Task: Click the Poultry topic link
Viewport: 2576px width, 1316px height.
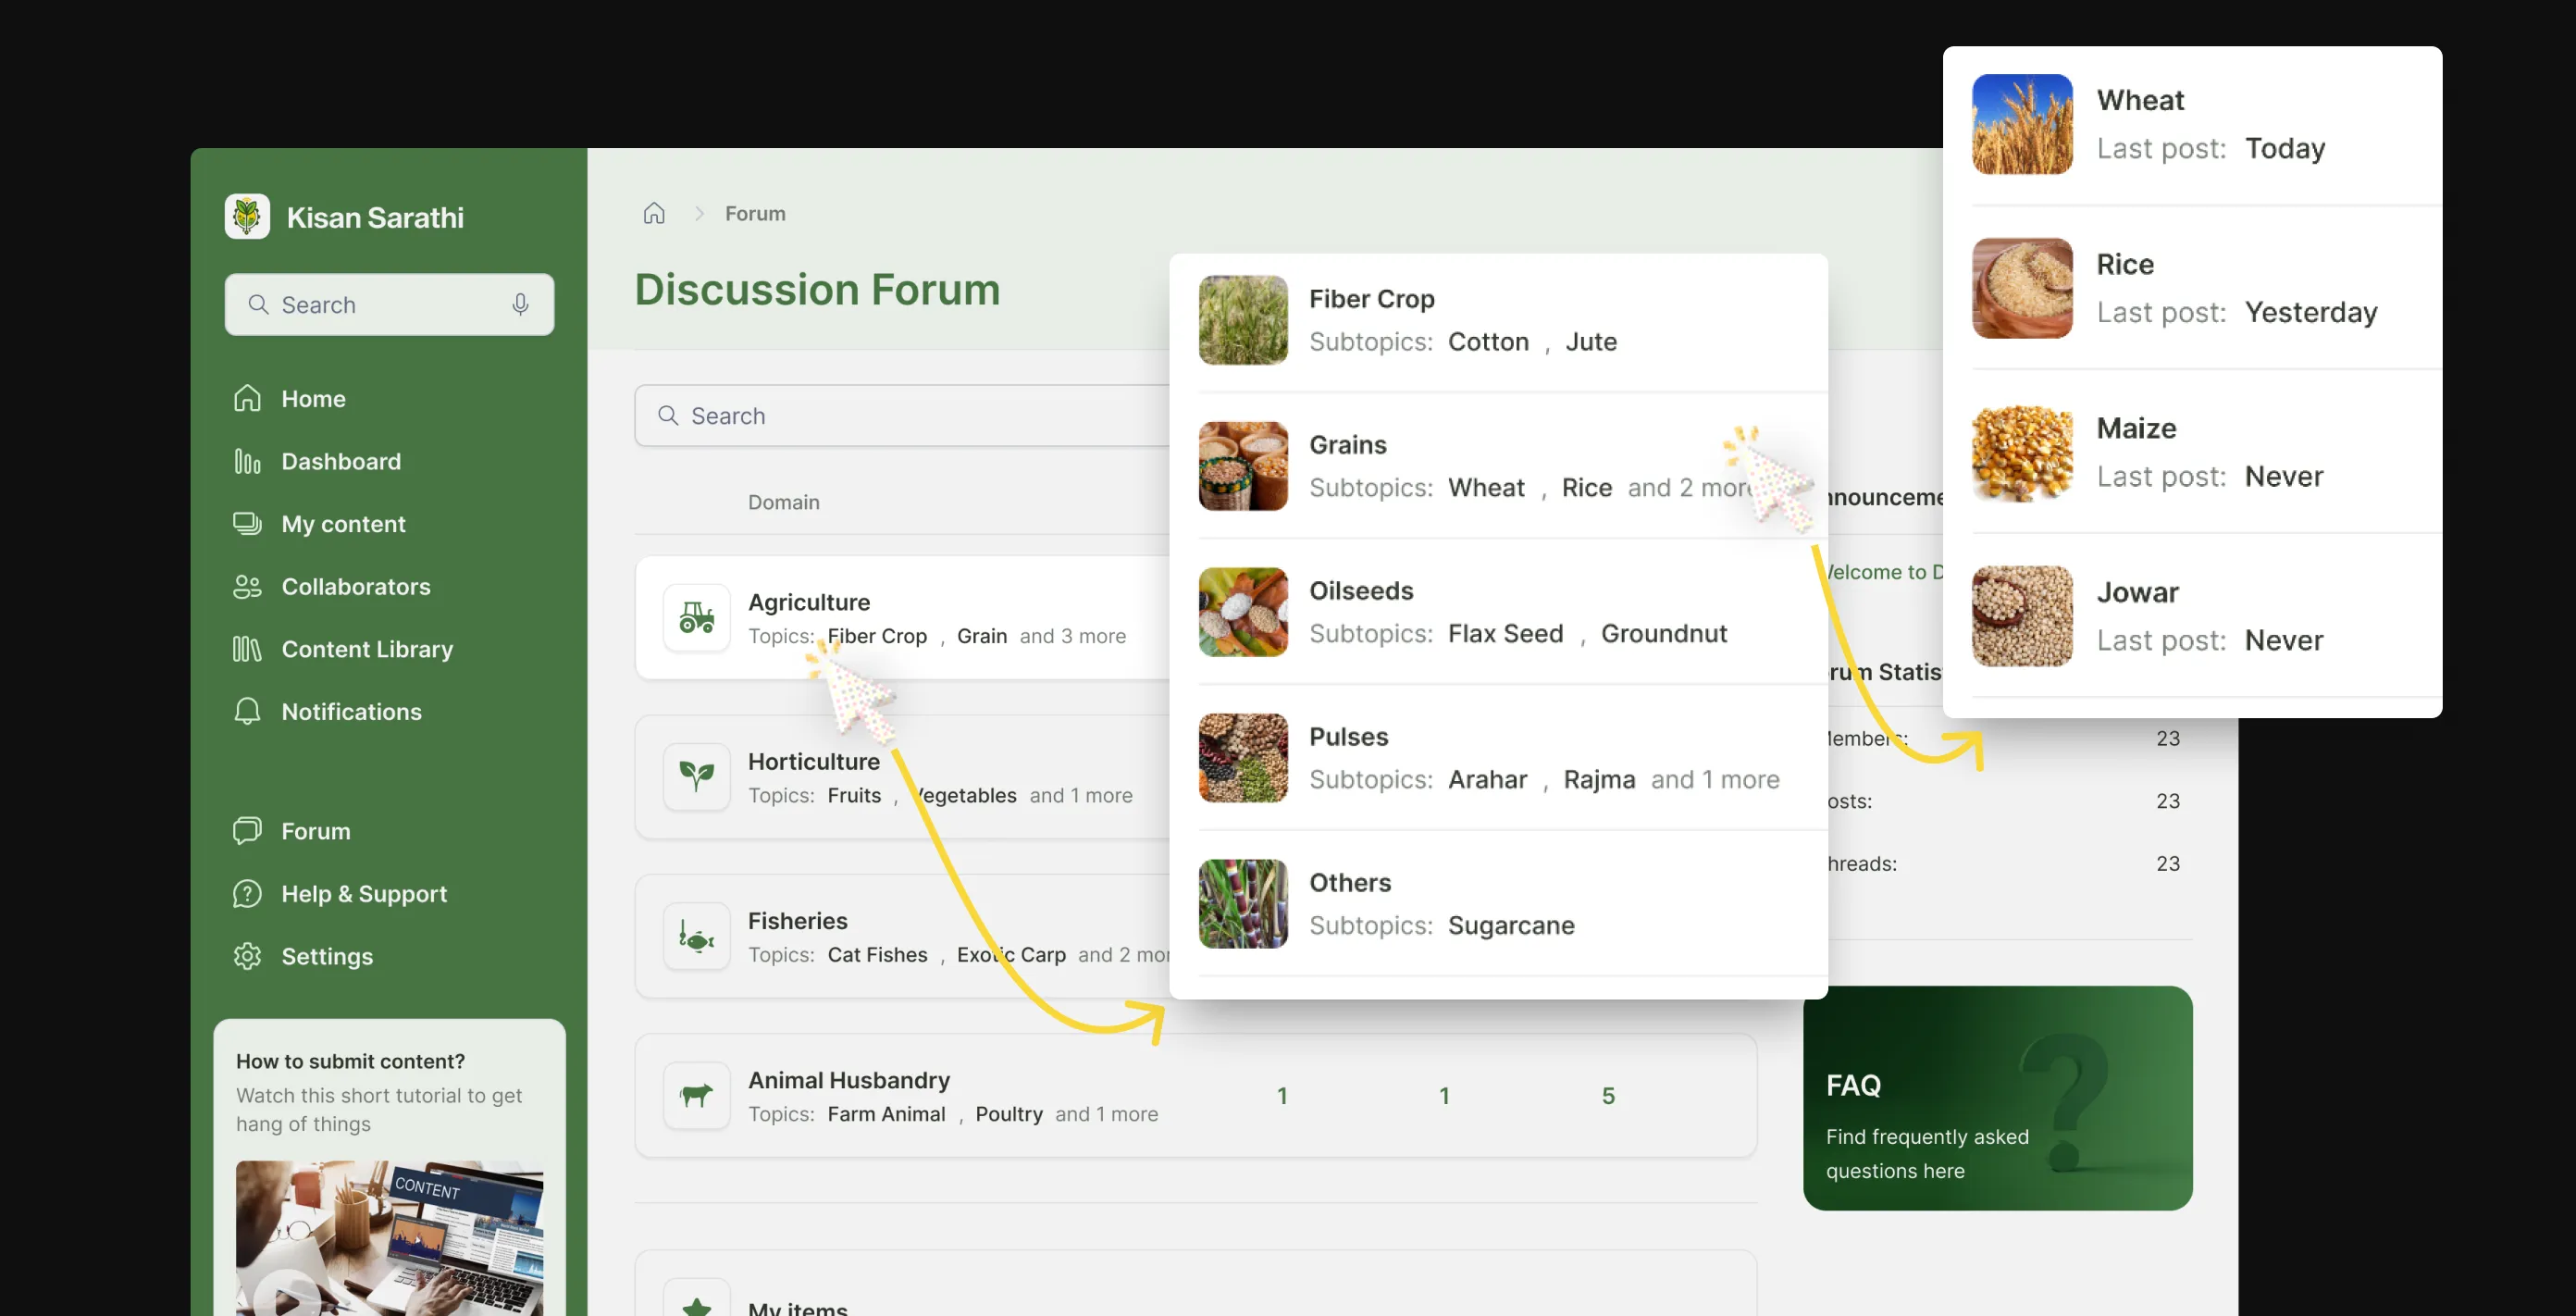Action: coord(1009,1114)
